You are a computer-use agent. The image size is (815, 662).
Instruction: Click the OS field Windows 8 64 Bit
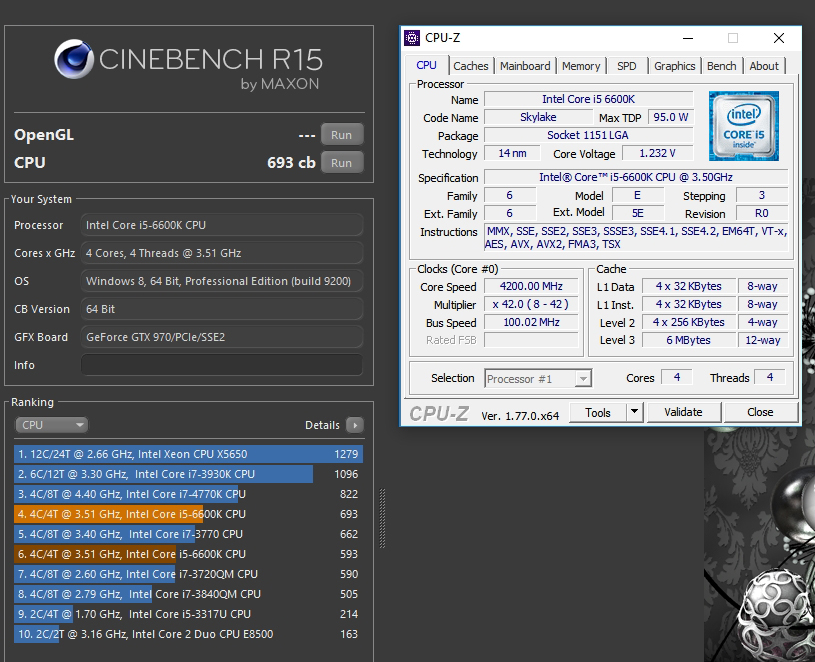click(222, 281)
